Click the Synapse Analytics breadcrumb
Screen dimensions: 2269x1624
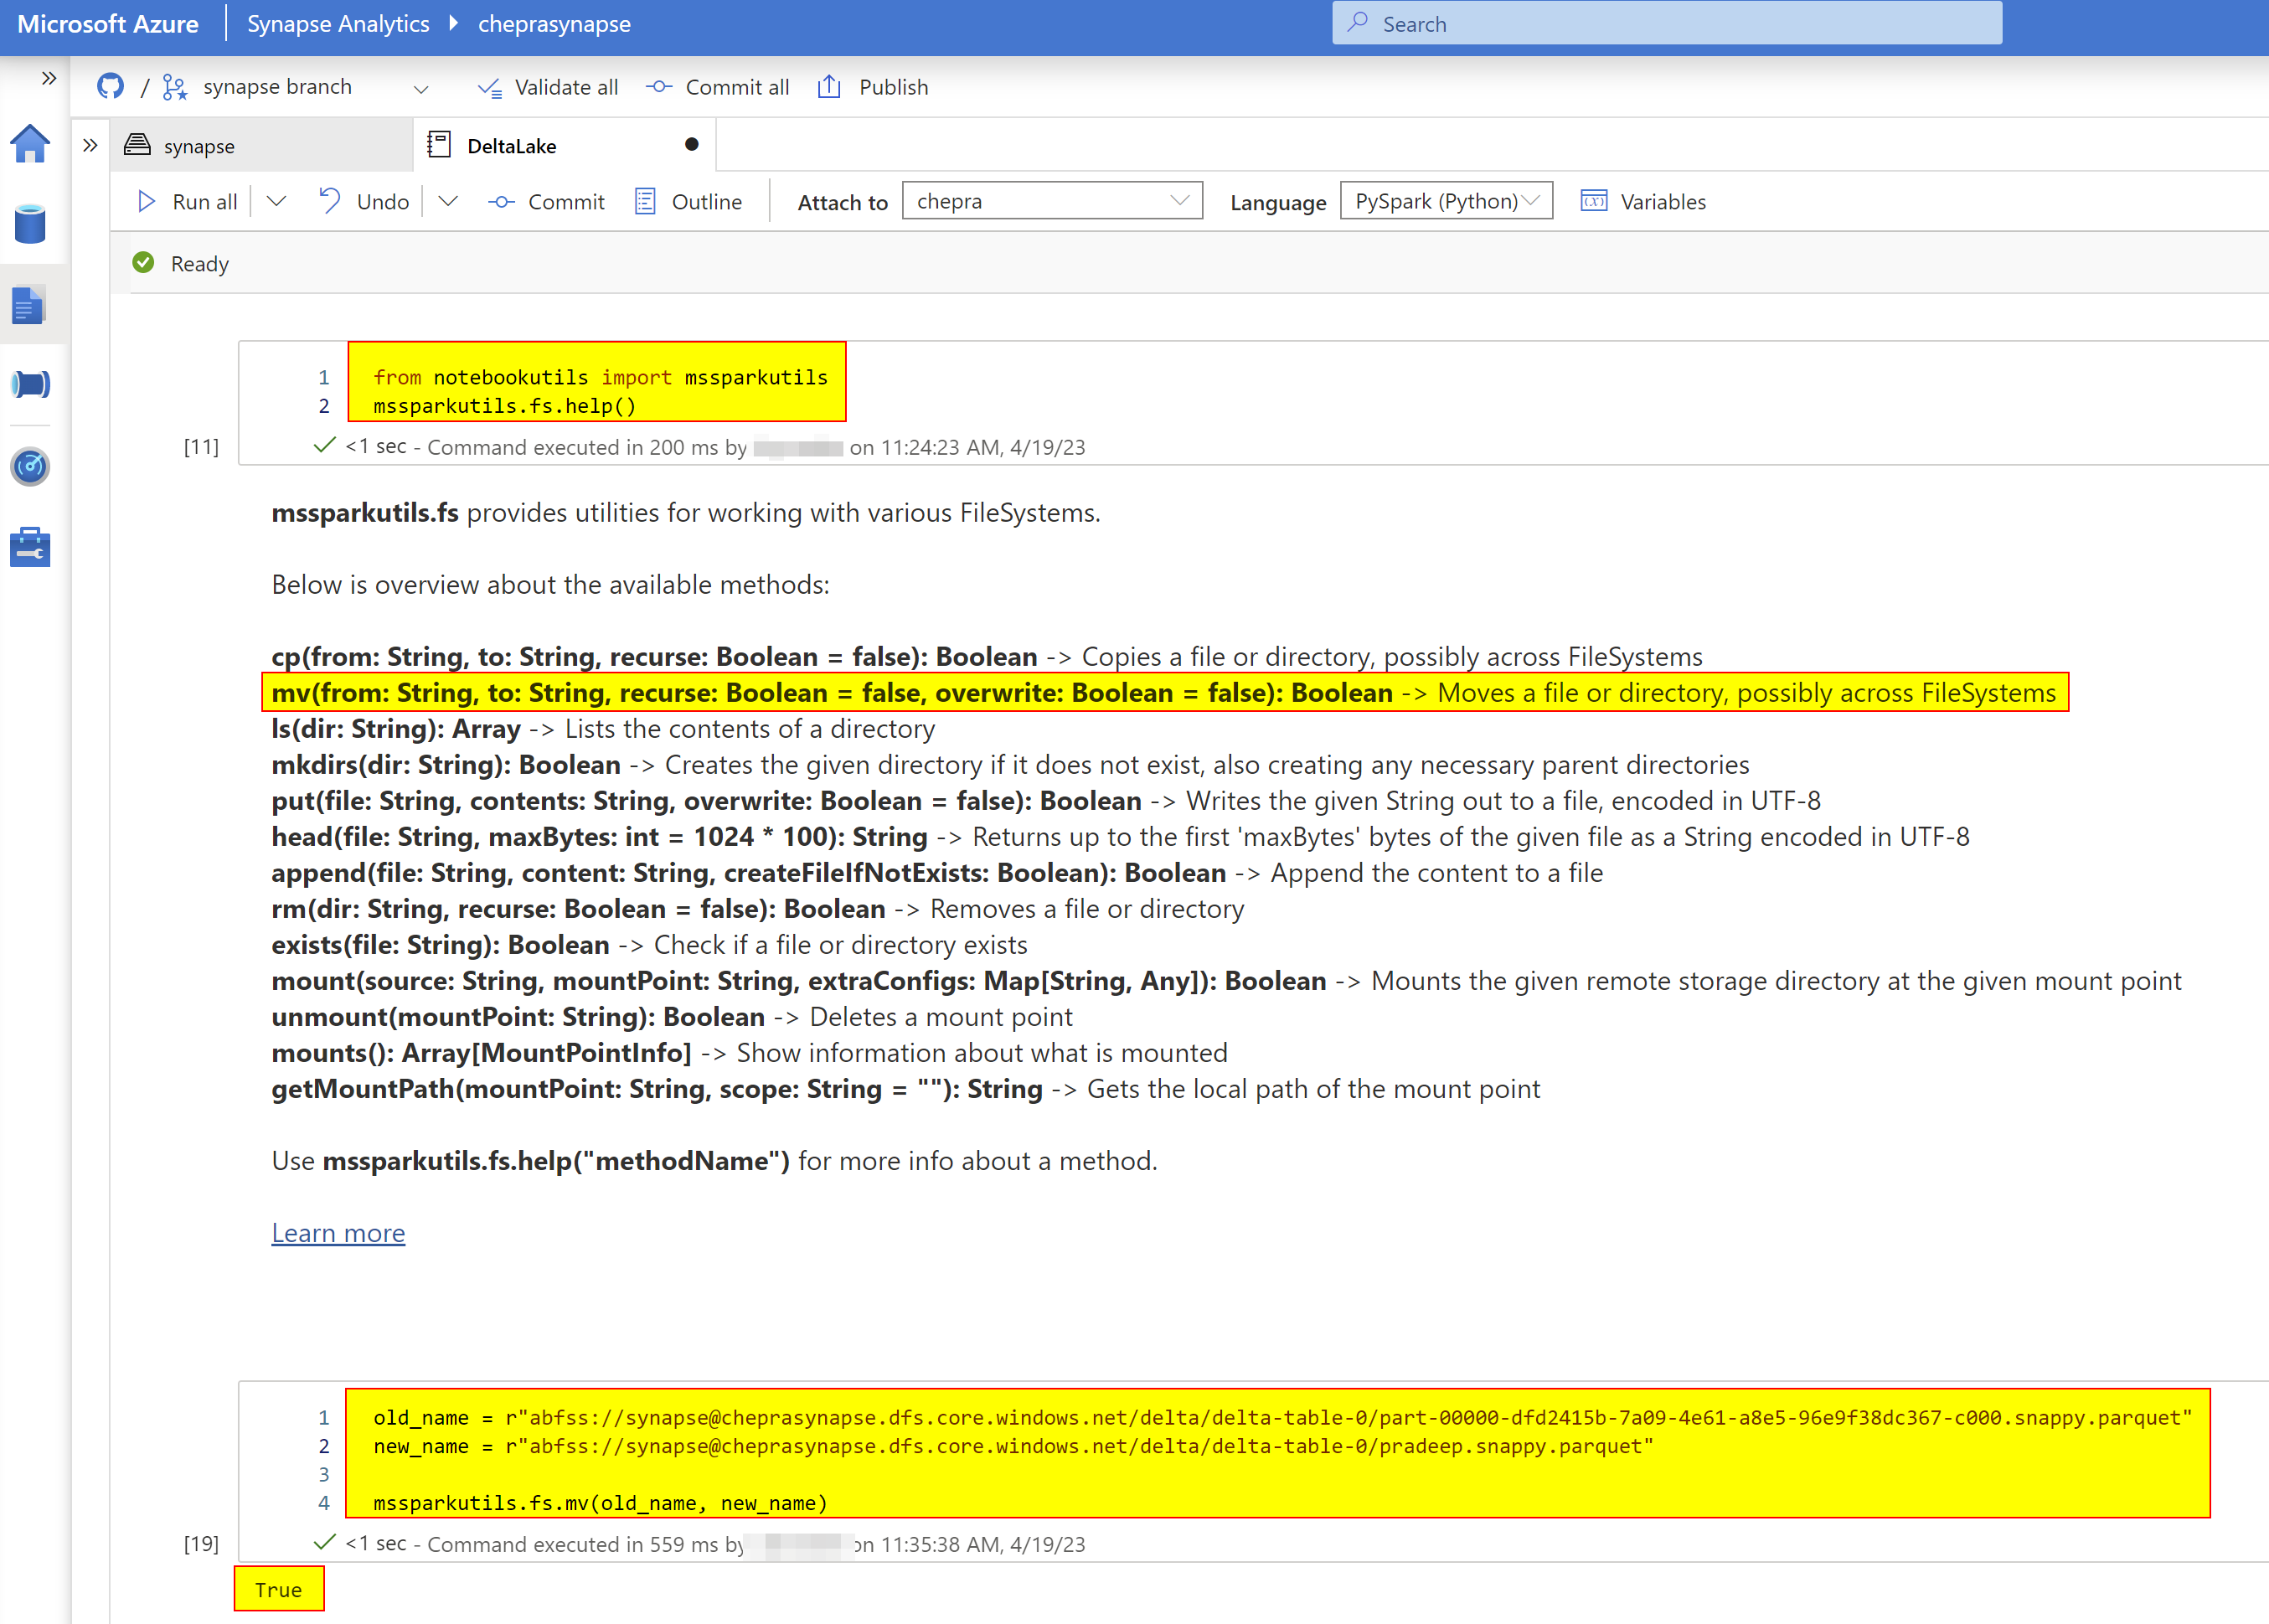[338, 24]
